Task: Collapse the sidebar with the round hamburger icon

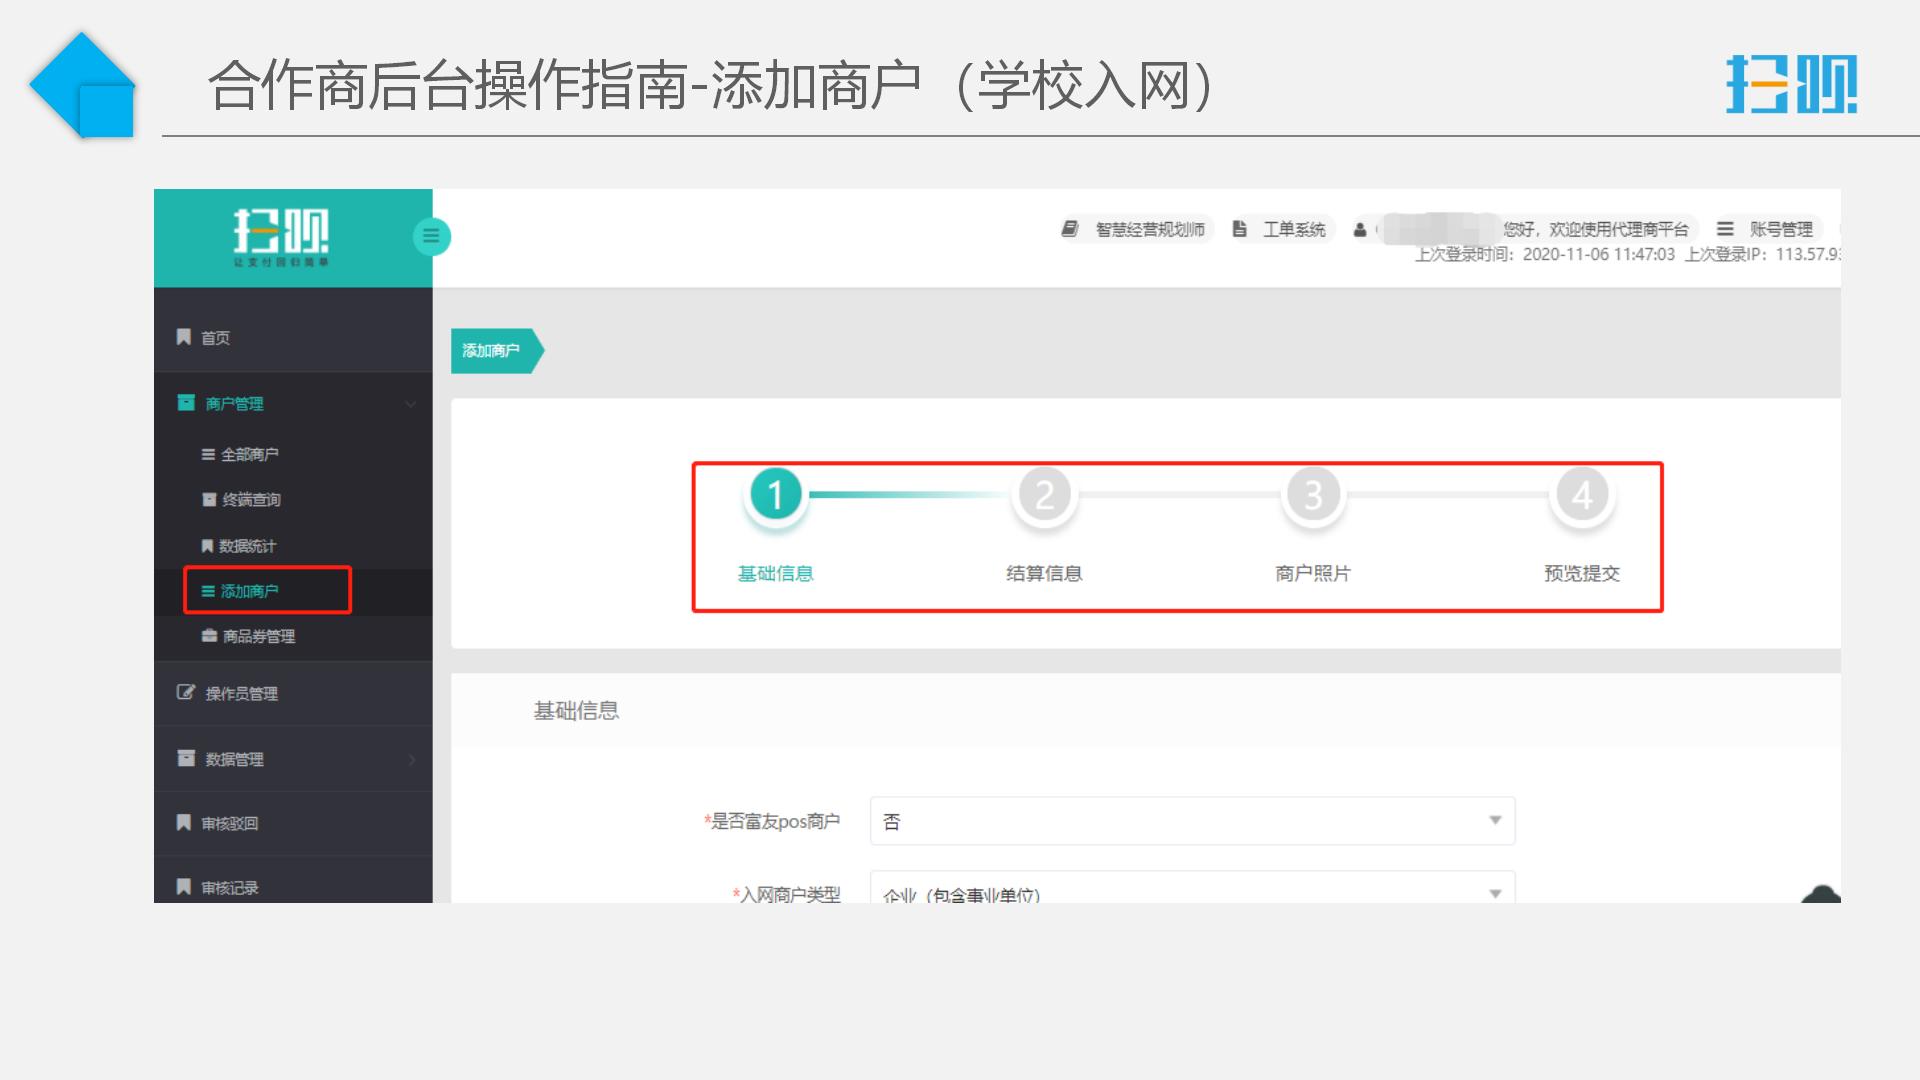Action: click(432, 237)
